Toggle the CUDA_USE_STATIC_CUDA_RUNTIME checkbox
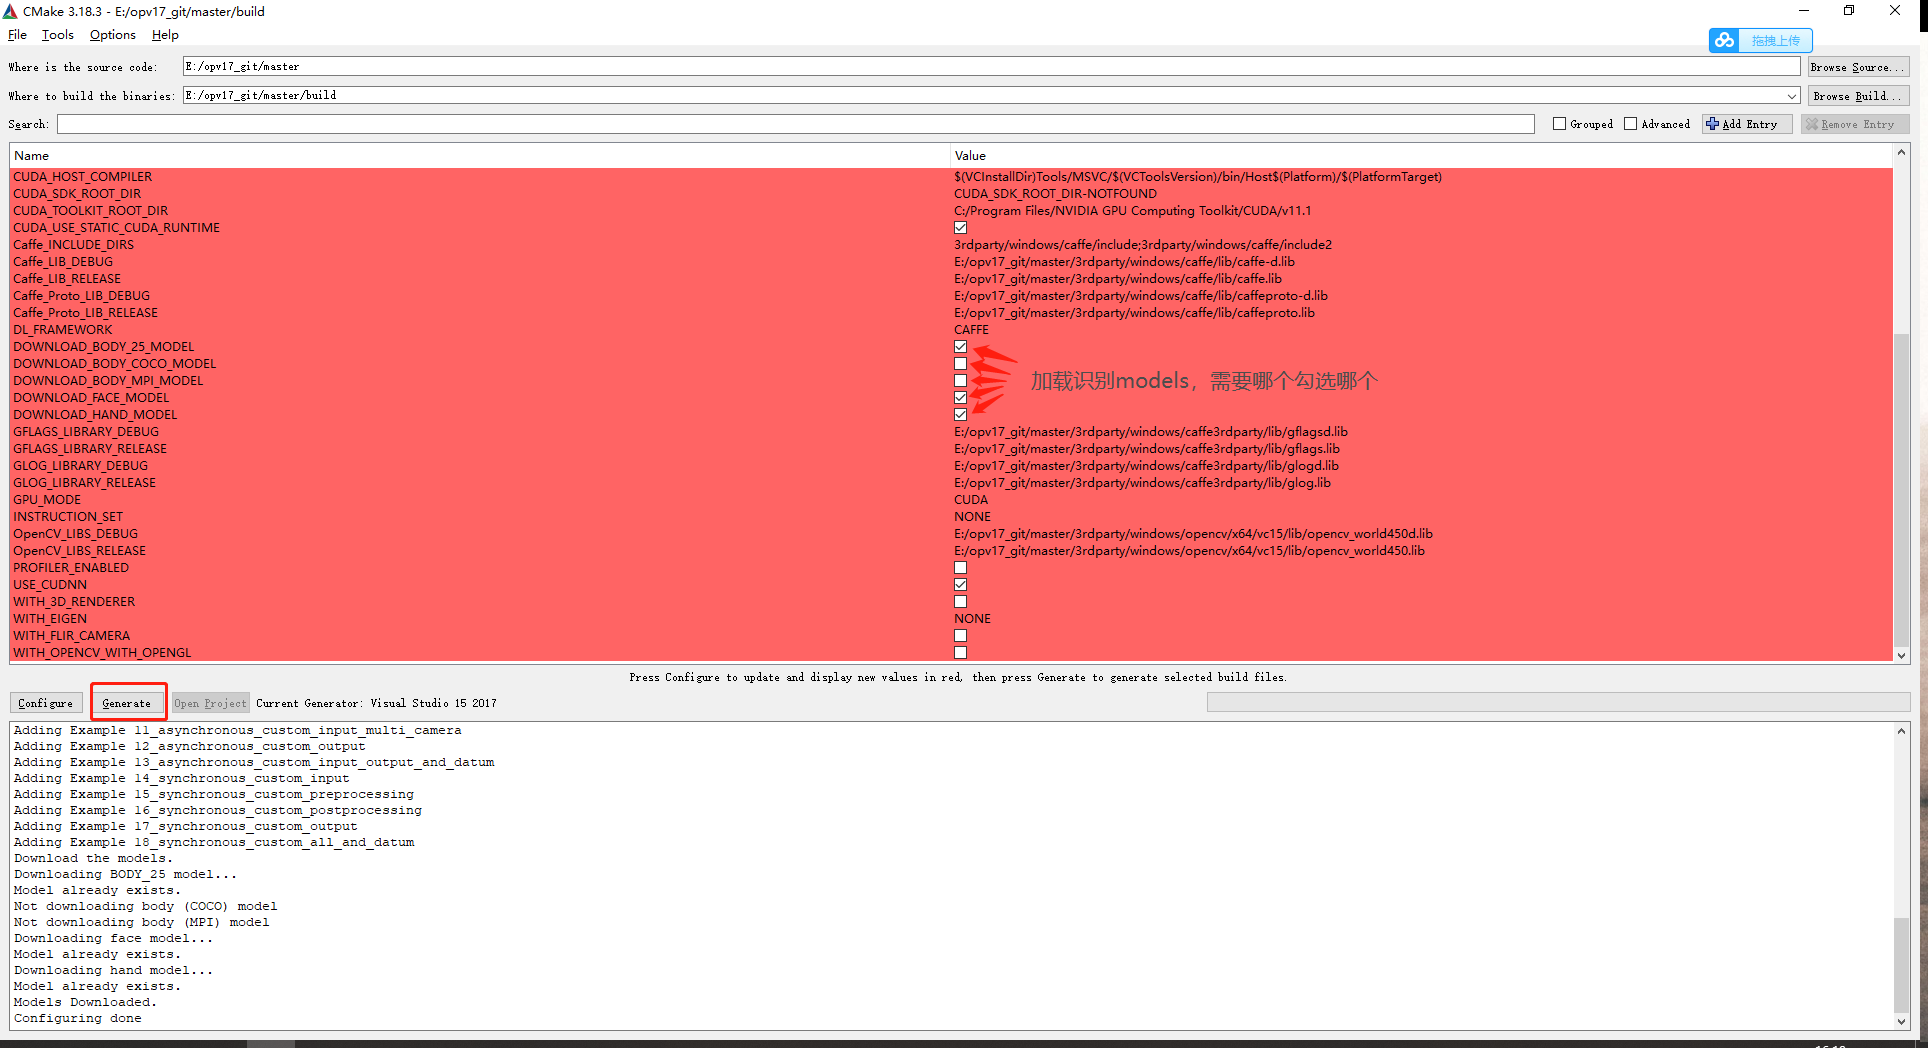This screenshot has height=1048, width=1928. pos(960,227)
